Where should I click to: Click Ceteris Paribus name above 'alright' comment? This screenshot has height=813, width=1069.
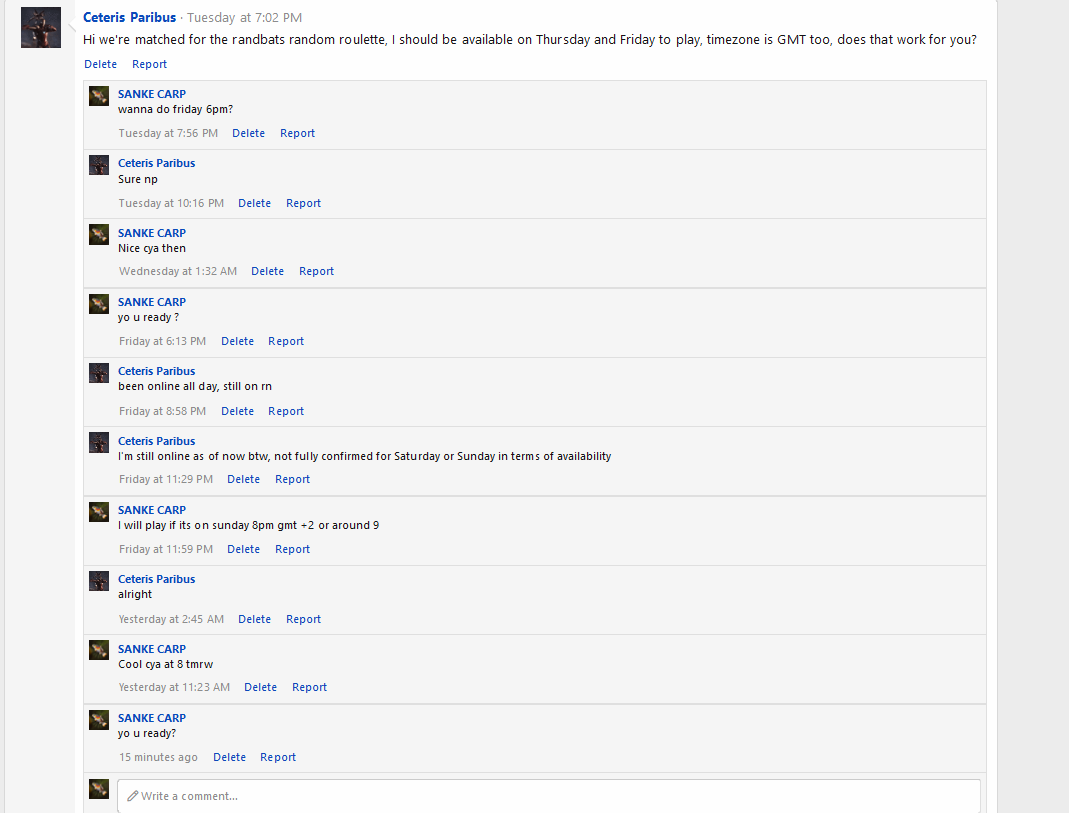tap(157, 579)
